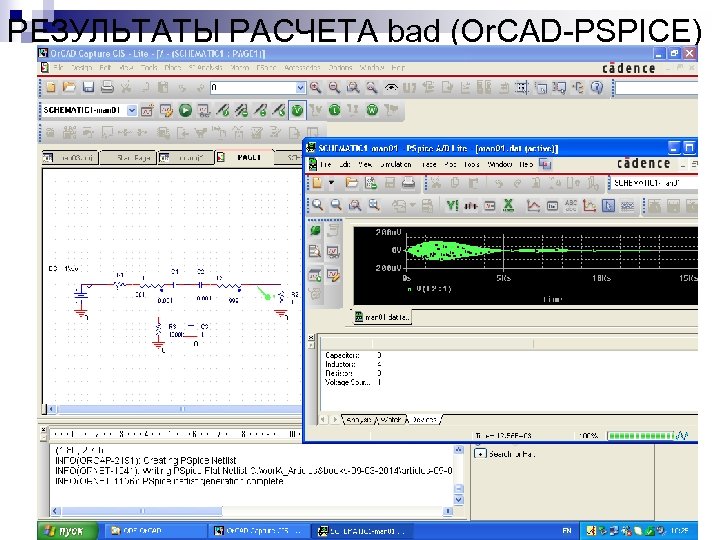The width and height of the screenshot is (720, 540).
Task: Open Capture help question-mark icon
Action: (596, 87)
